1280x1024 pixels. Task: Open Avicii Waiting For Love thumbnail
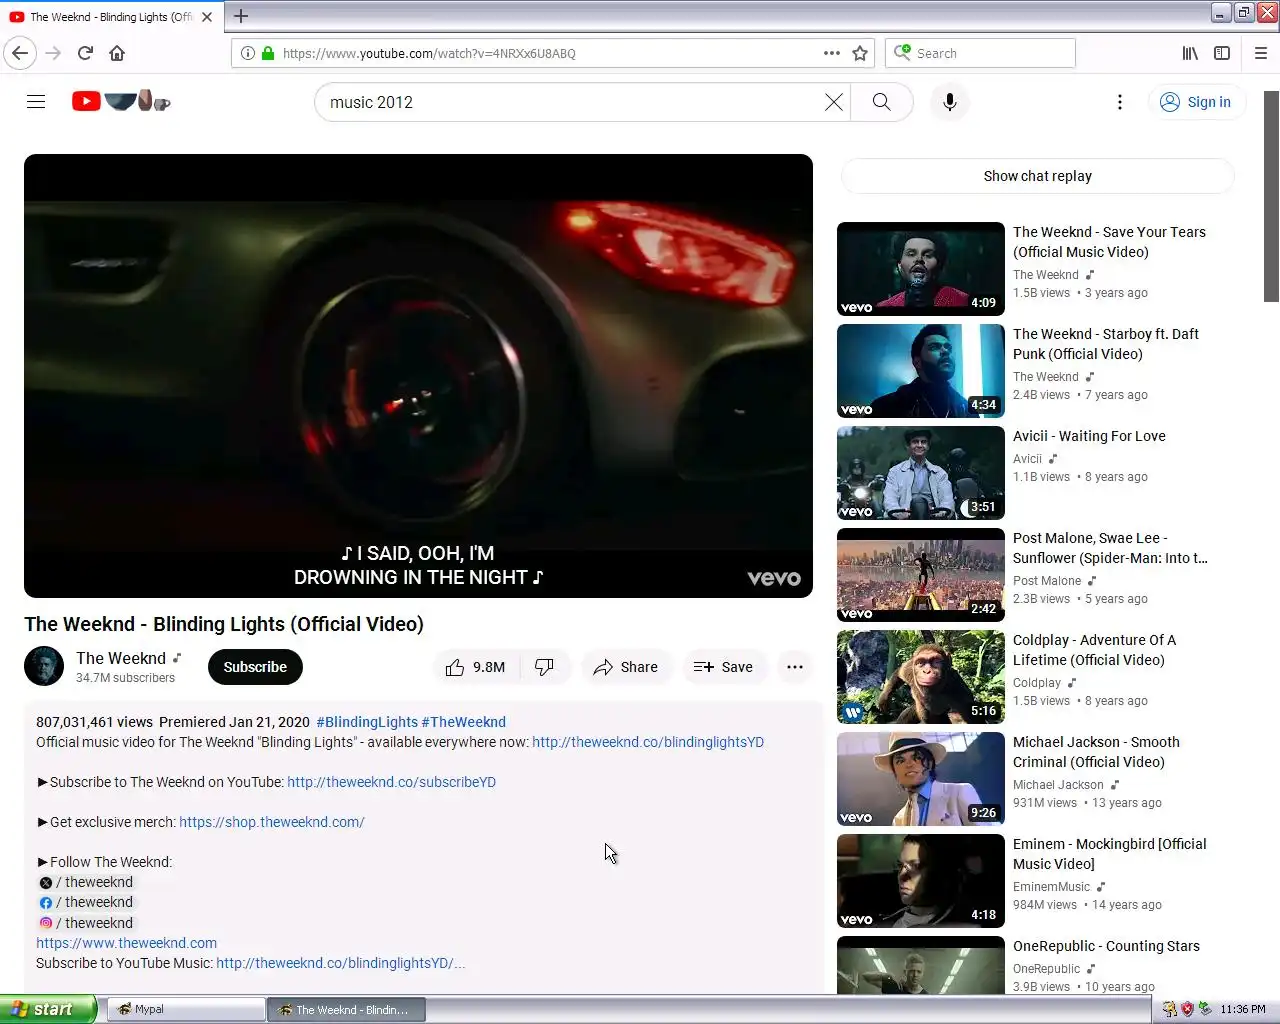[x=921, y=473]
